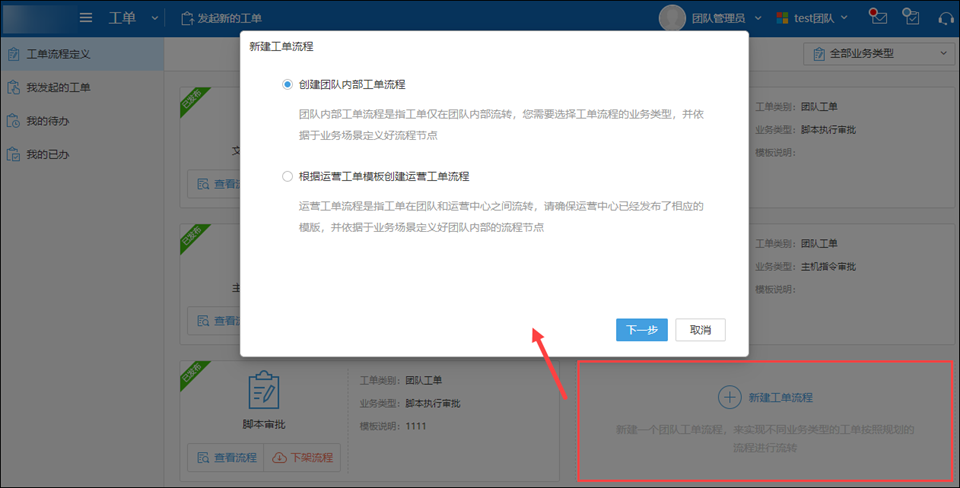Click the plus icon for 新建工单流程
960x488 pixels.
729,397
